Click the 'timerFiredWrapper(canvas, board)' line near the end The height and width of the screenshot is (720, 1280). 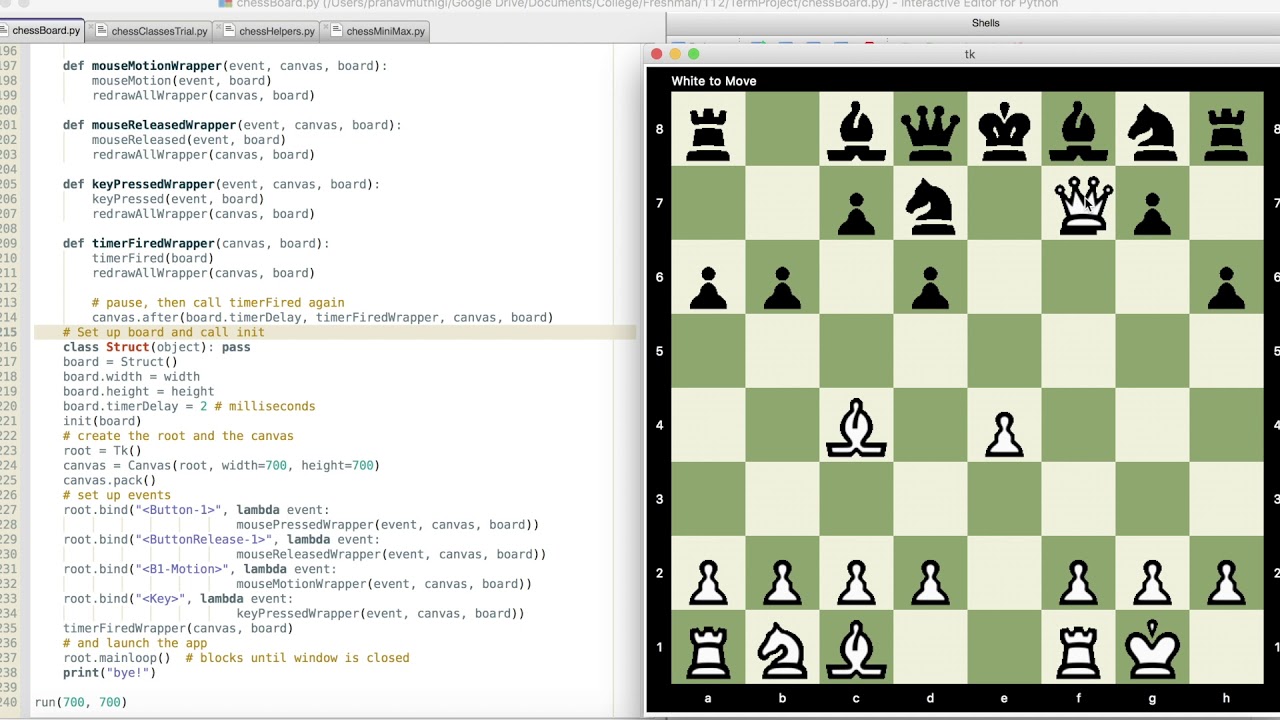tap(178, 628)
